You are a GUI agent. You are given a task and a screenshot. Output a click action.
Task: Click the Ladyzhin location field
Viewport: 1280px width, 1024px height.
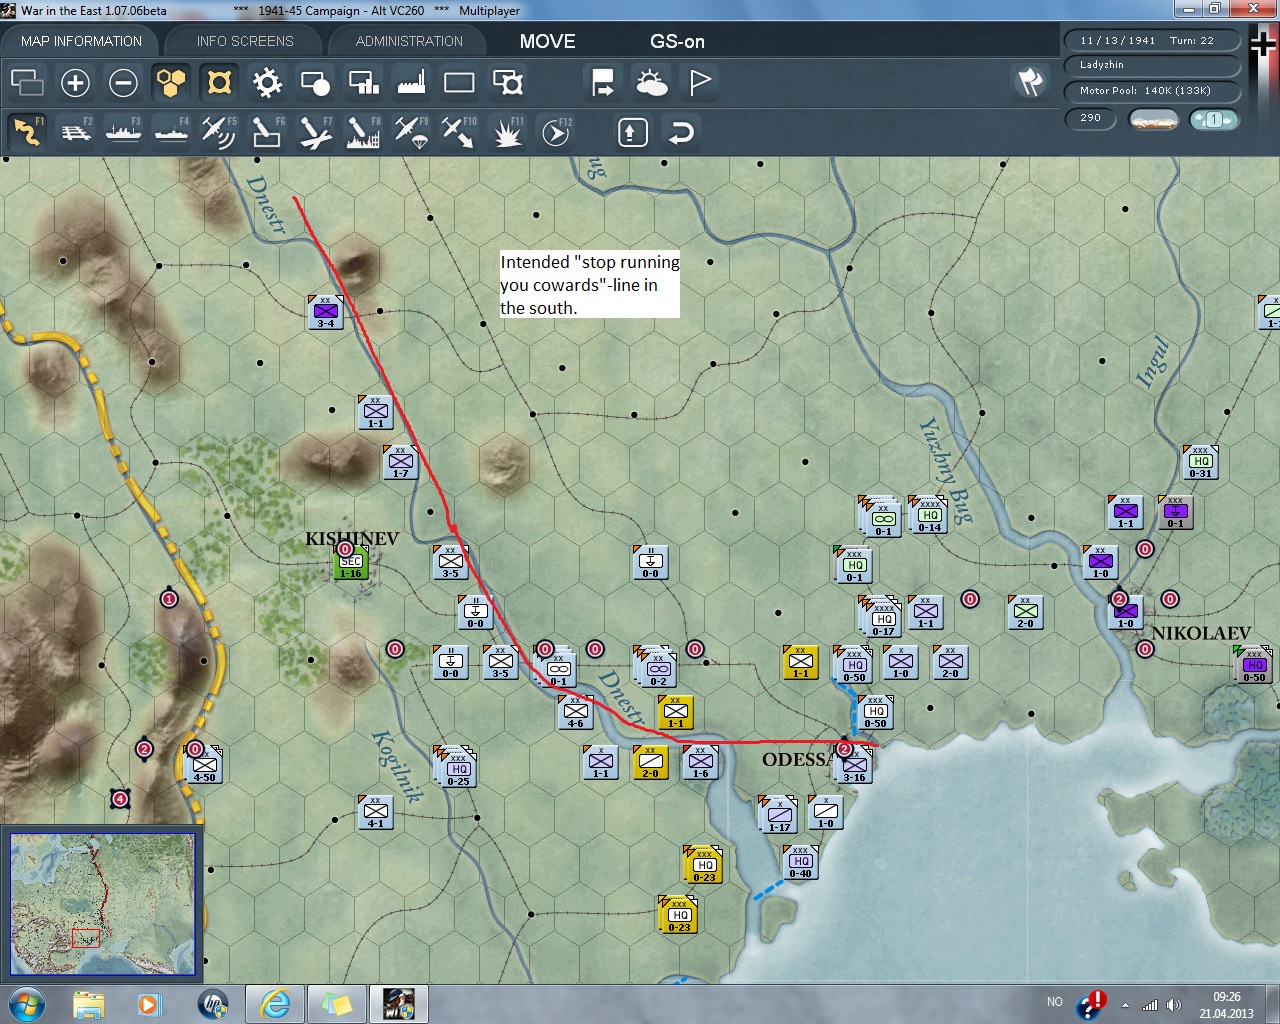click(x=1152, y=65)
